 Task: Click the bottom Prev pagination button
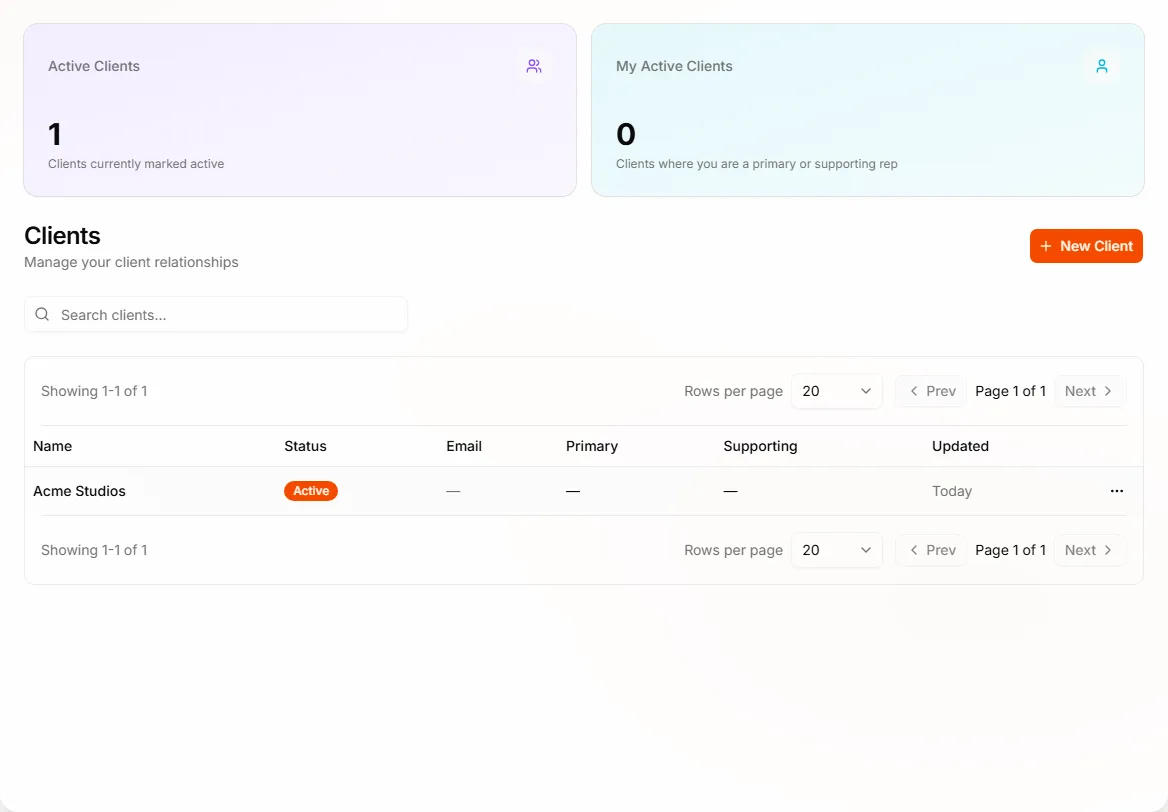932,550
